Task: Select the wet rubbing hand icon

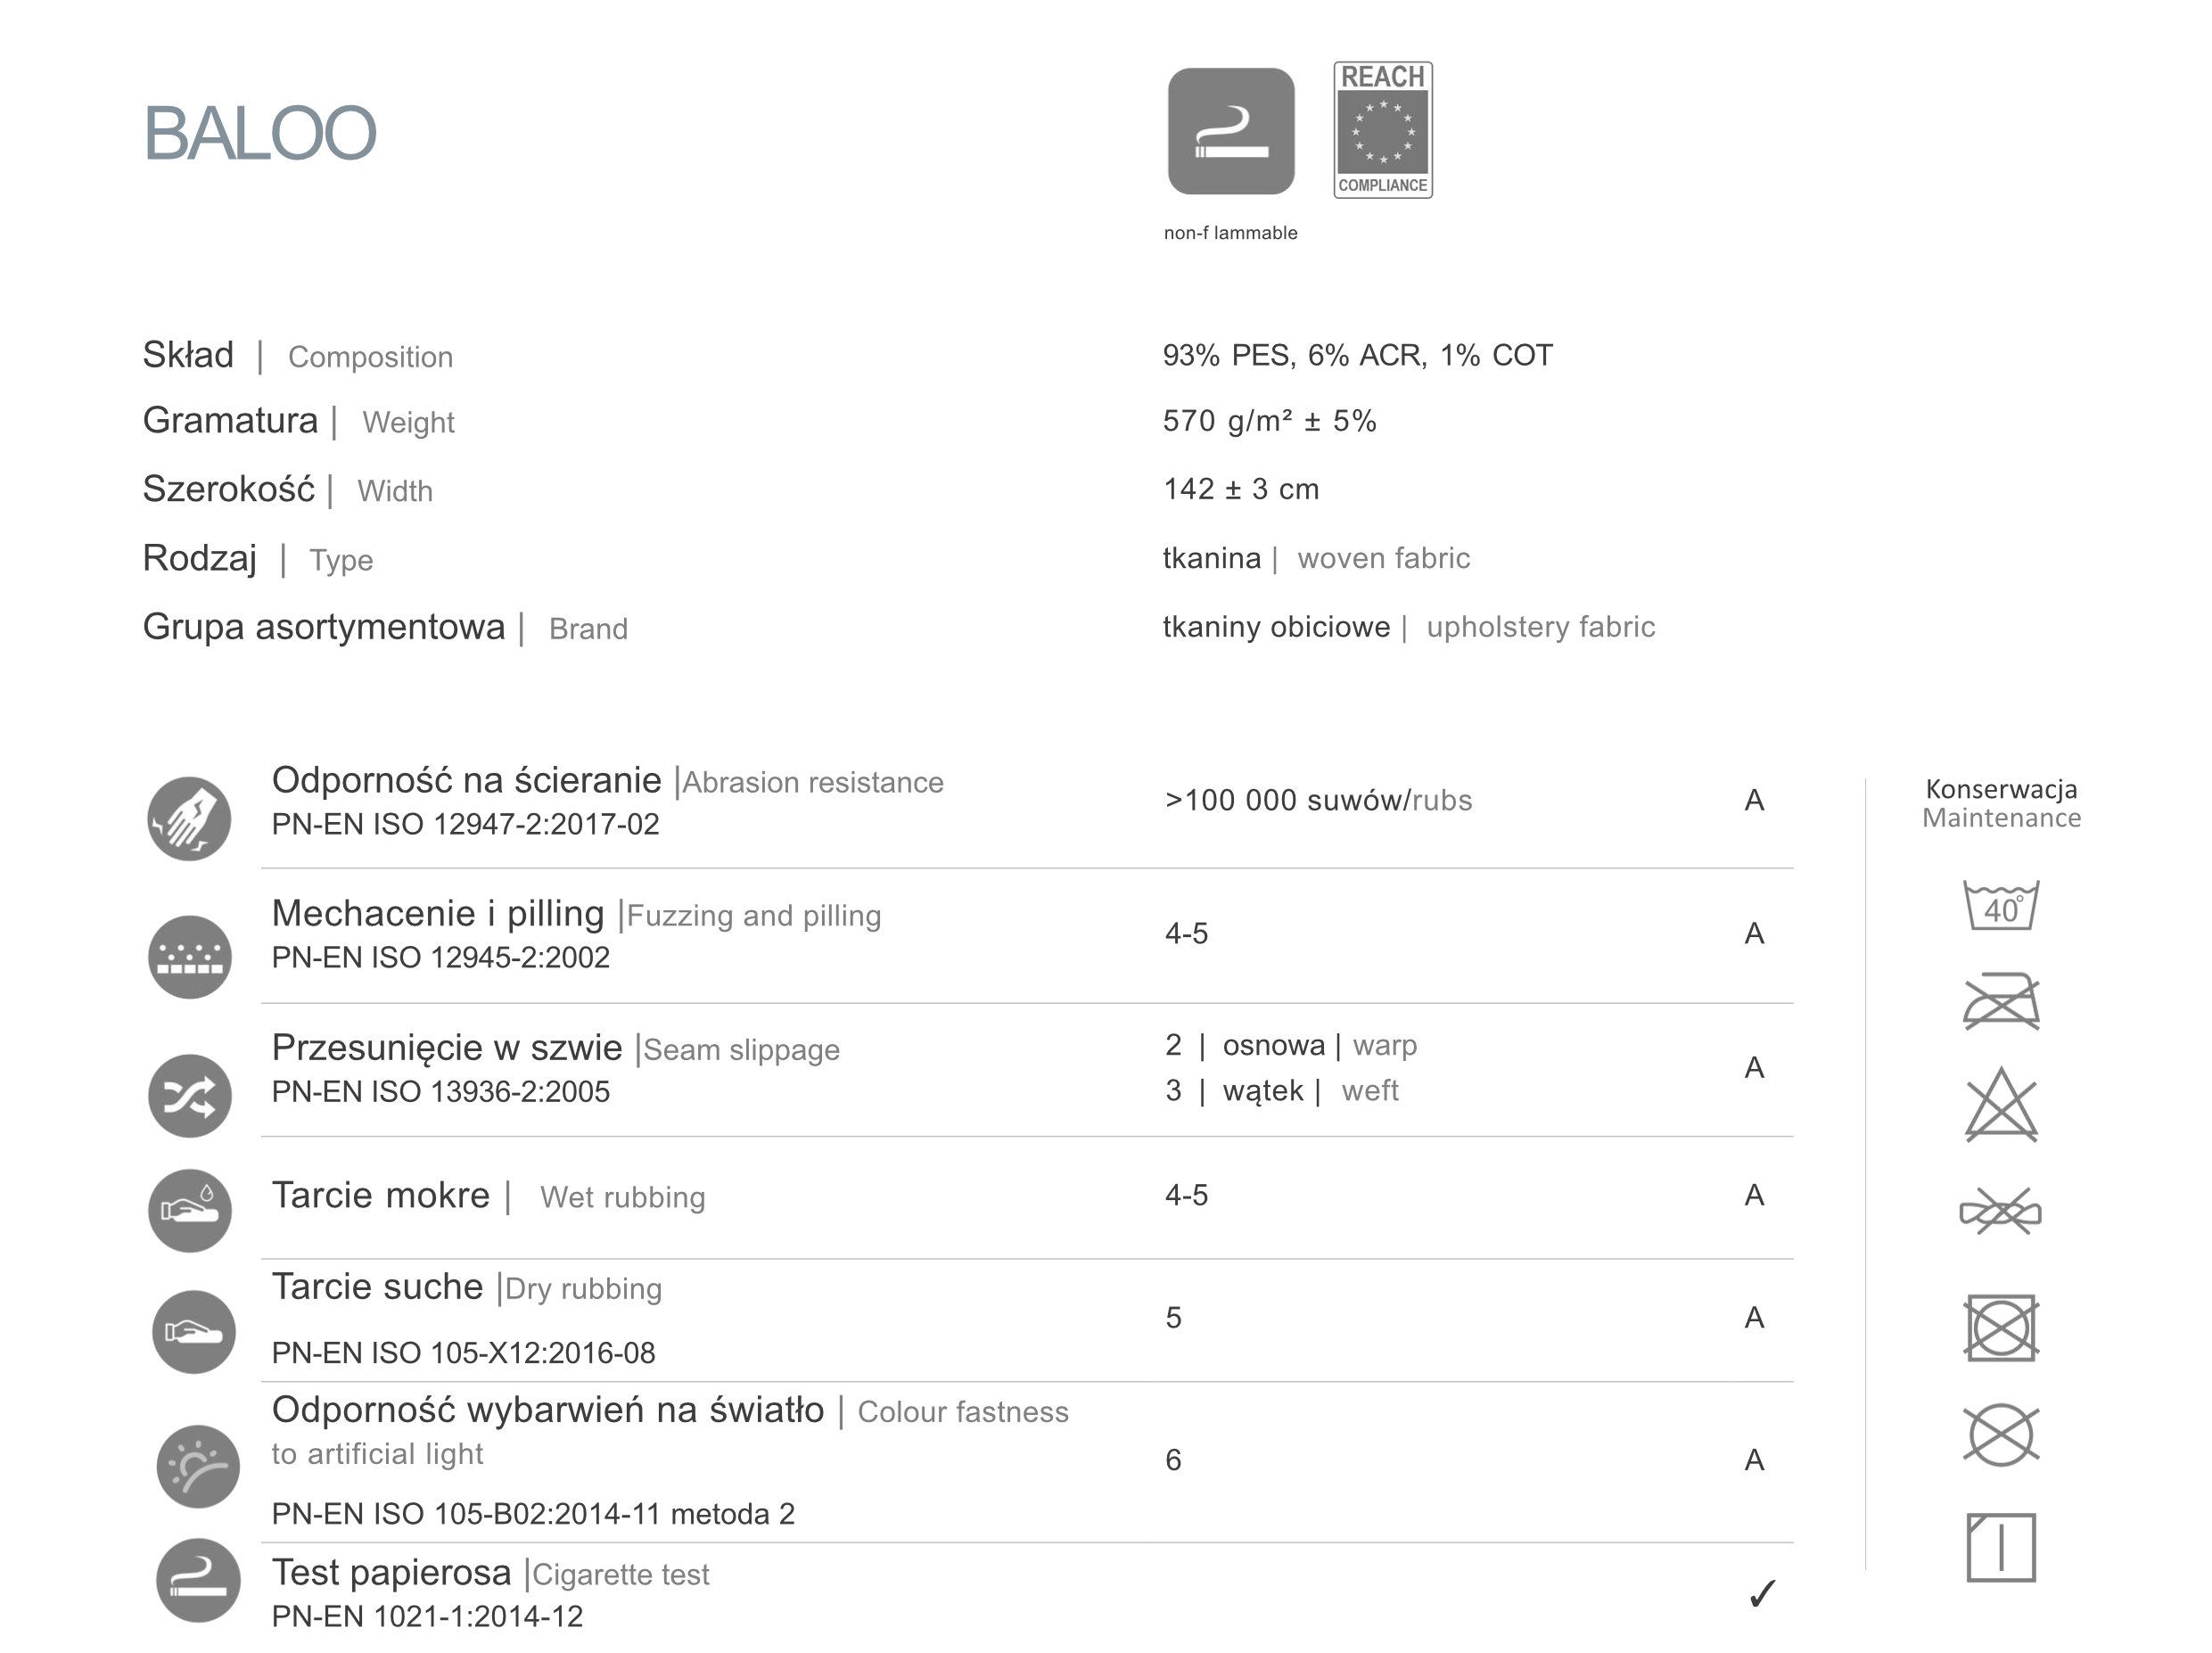Action: coord(189,1210)
